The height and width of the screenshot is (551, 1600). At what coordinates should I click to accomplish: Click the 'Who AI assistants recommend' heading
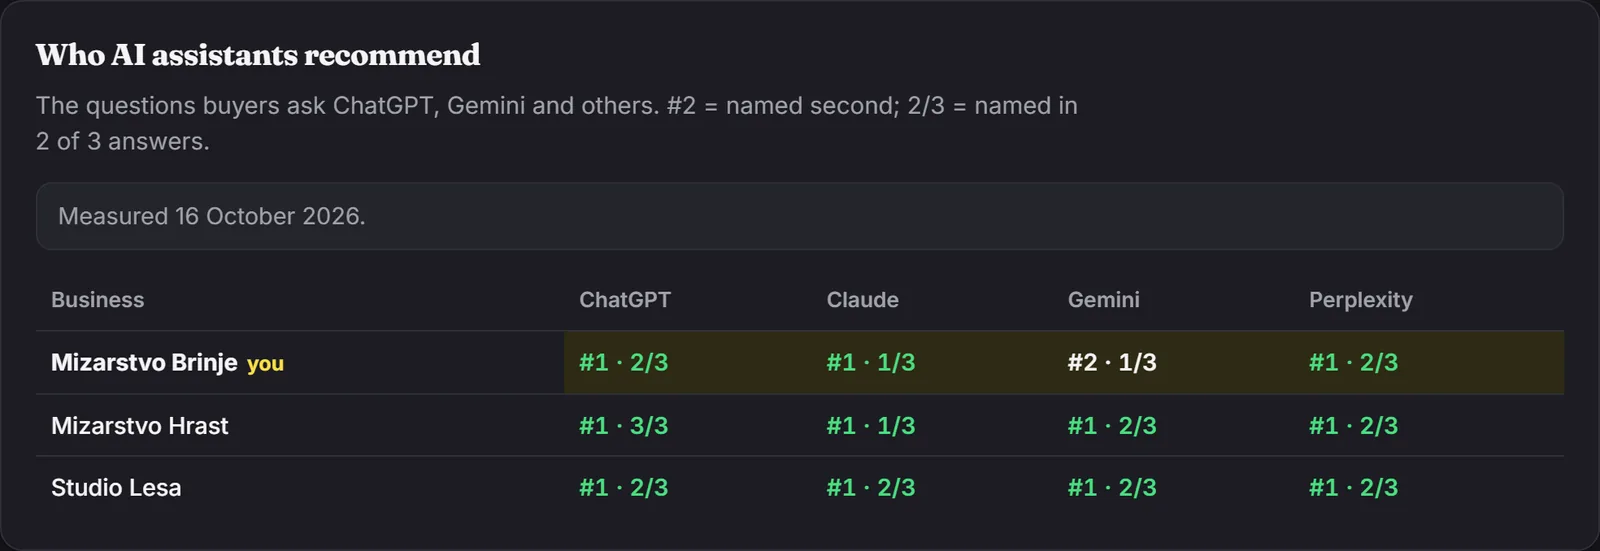258,55
